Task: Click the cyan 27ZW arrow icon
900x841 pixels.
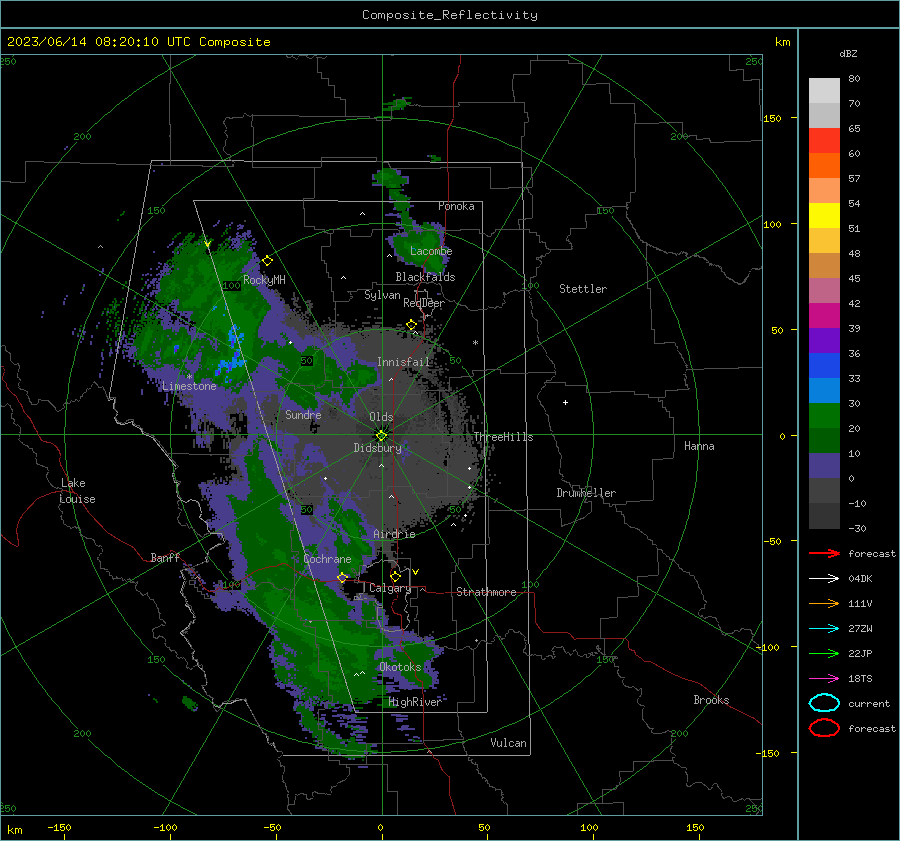Action: [824, 629]
